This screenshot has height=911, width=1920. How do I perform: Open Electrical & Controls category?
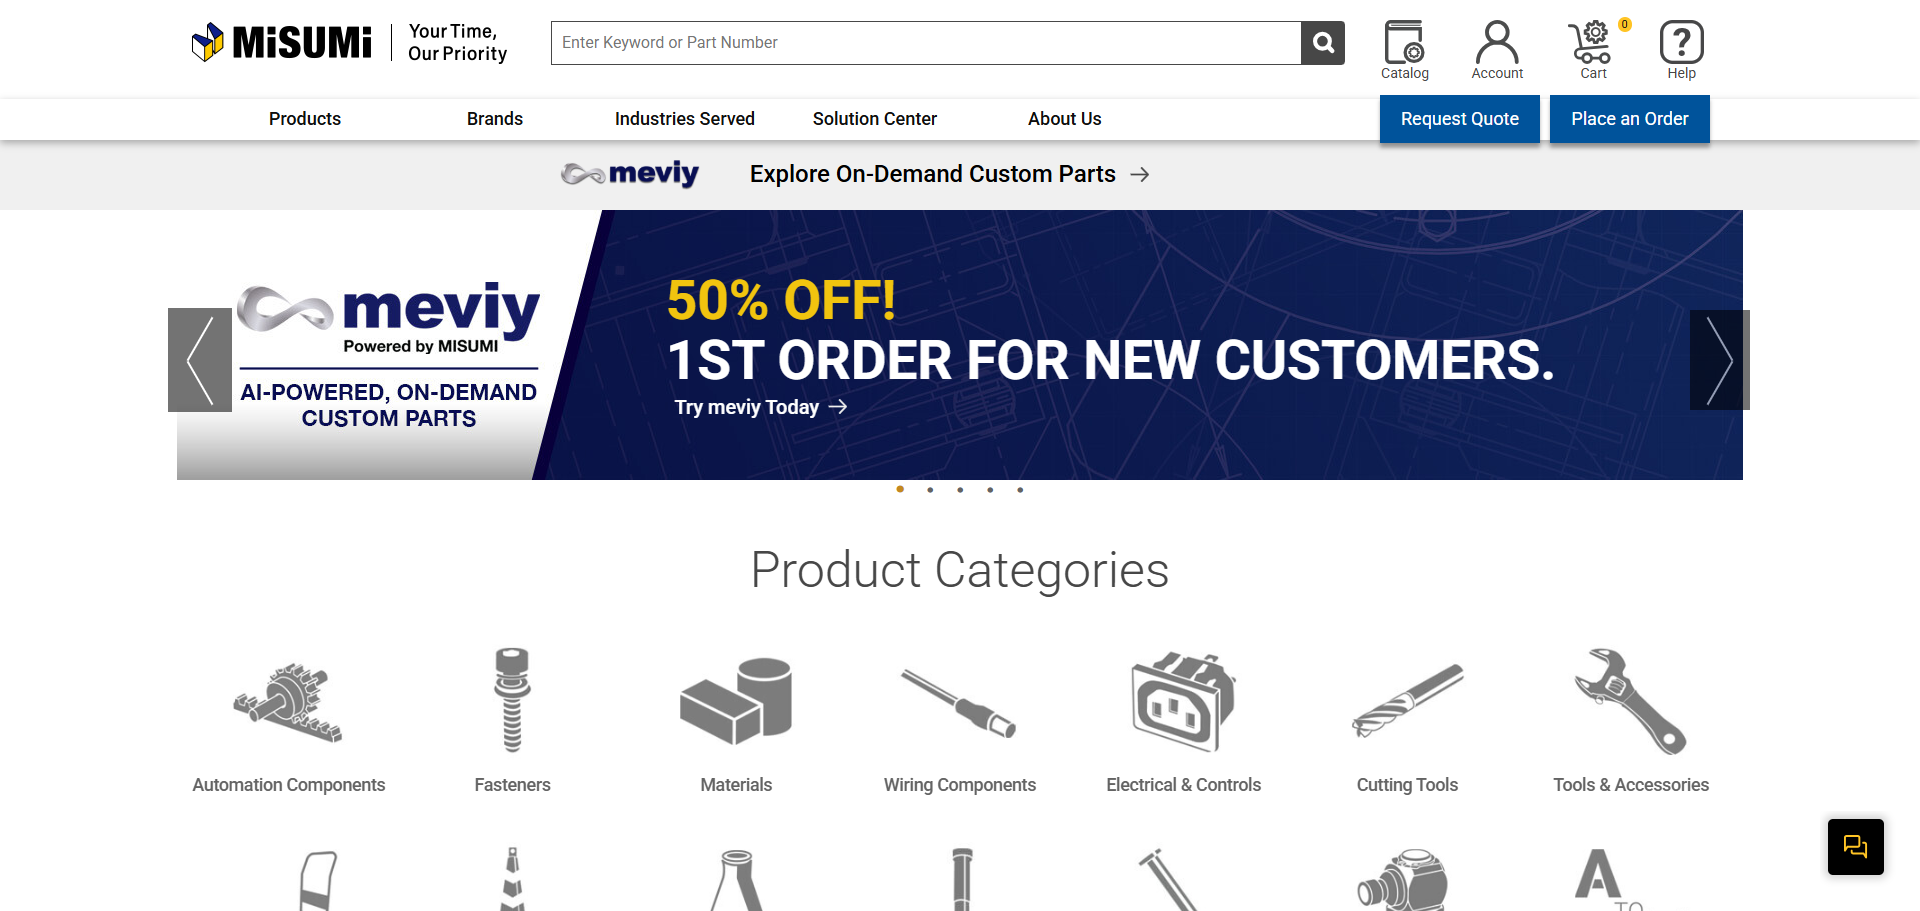coord(1183,722)
